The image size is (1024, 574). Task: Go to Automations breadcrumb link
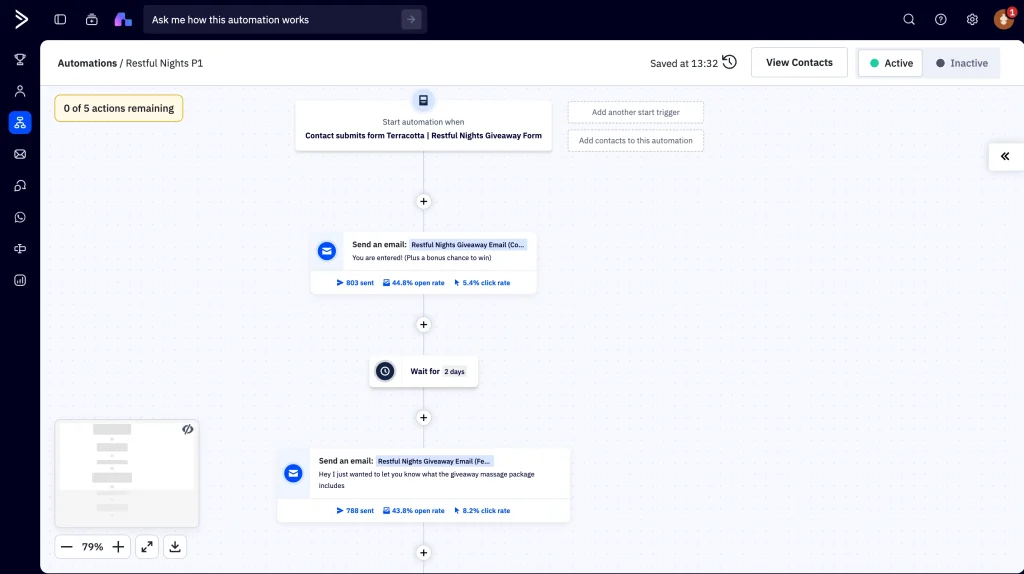pyautogui.click(x=87, y=63)
